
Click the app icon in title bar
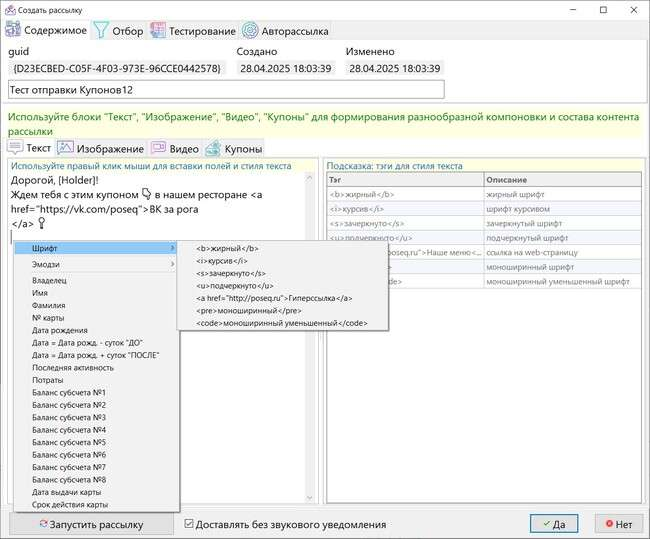[x=9, y=9]
